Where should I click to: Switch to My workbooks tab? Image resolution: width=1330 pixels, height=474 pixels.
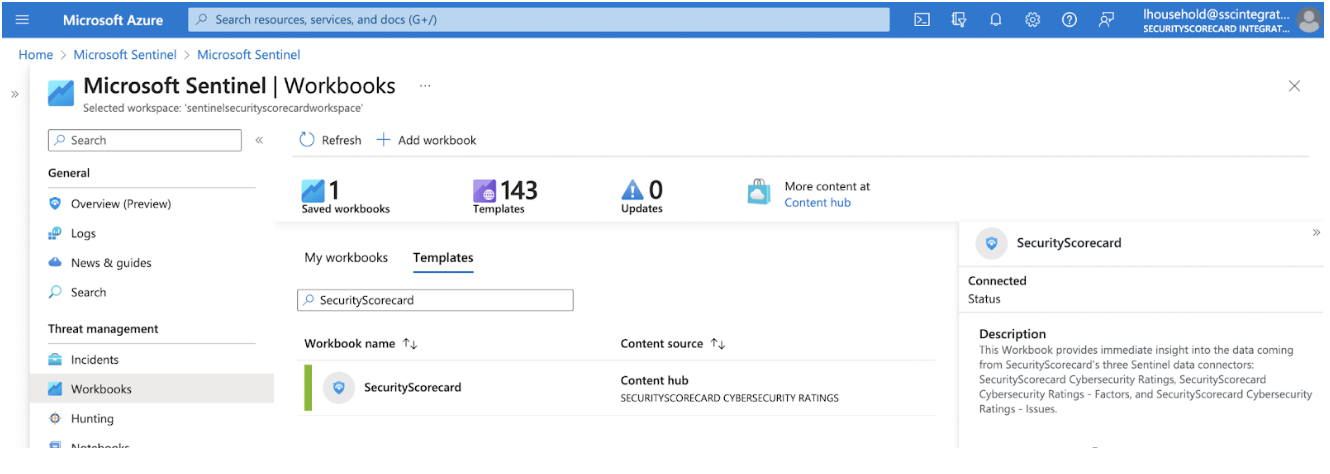point(346,258)
